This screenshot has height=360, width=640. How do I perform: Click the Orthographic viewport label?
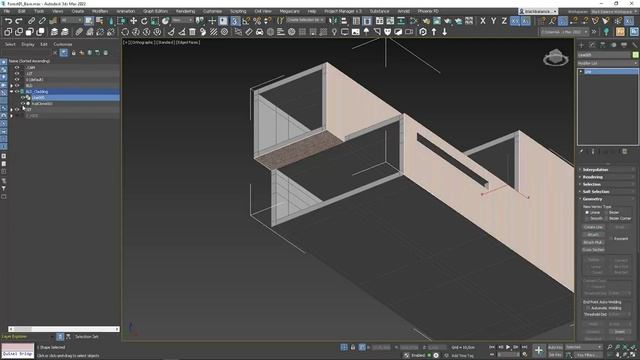[142, 42]
